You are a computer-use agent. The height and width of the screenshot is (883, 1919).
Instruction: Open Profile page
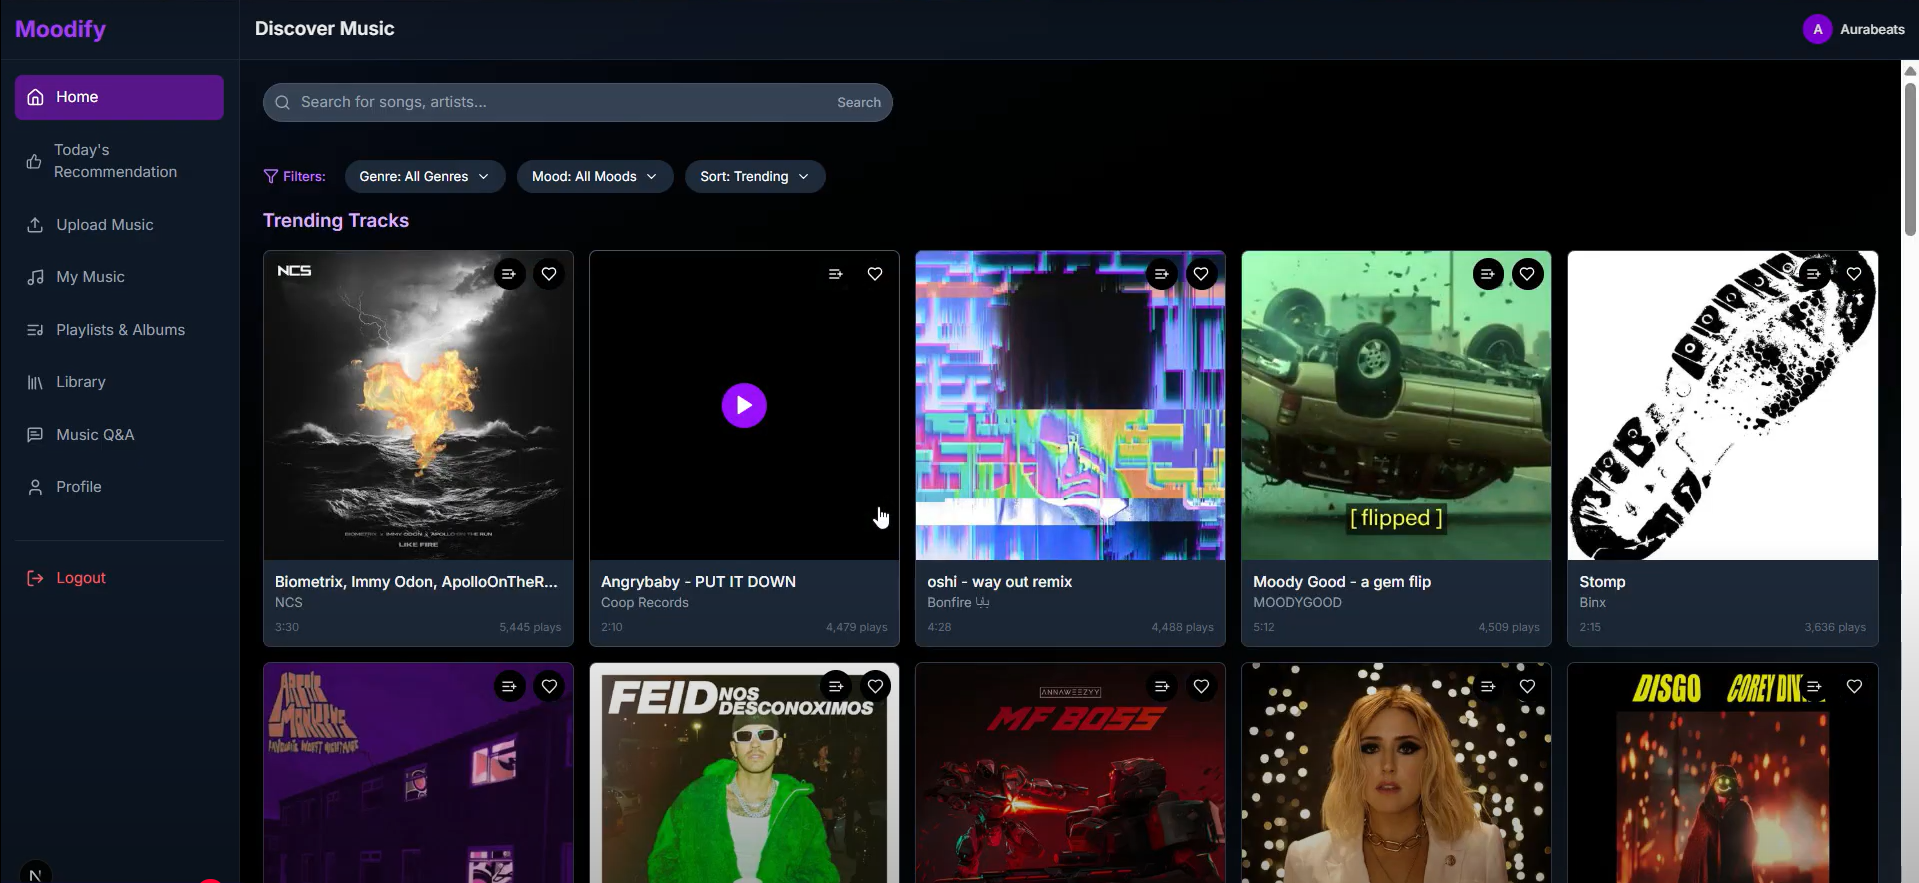click(x=119, y=487)
